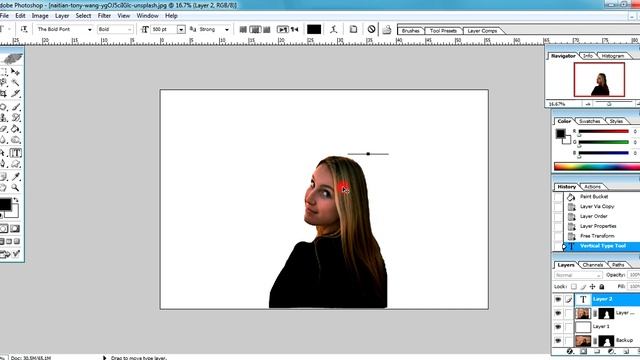This screenshot has height=360, width=640.
Task: Top align the vertical text
Action: pos(243,29)
